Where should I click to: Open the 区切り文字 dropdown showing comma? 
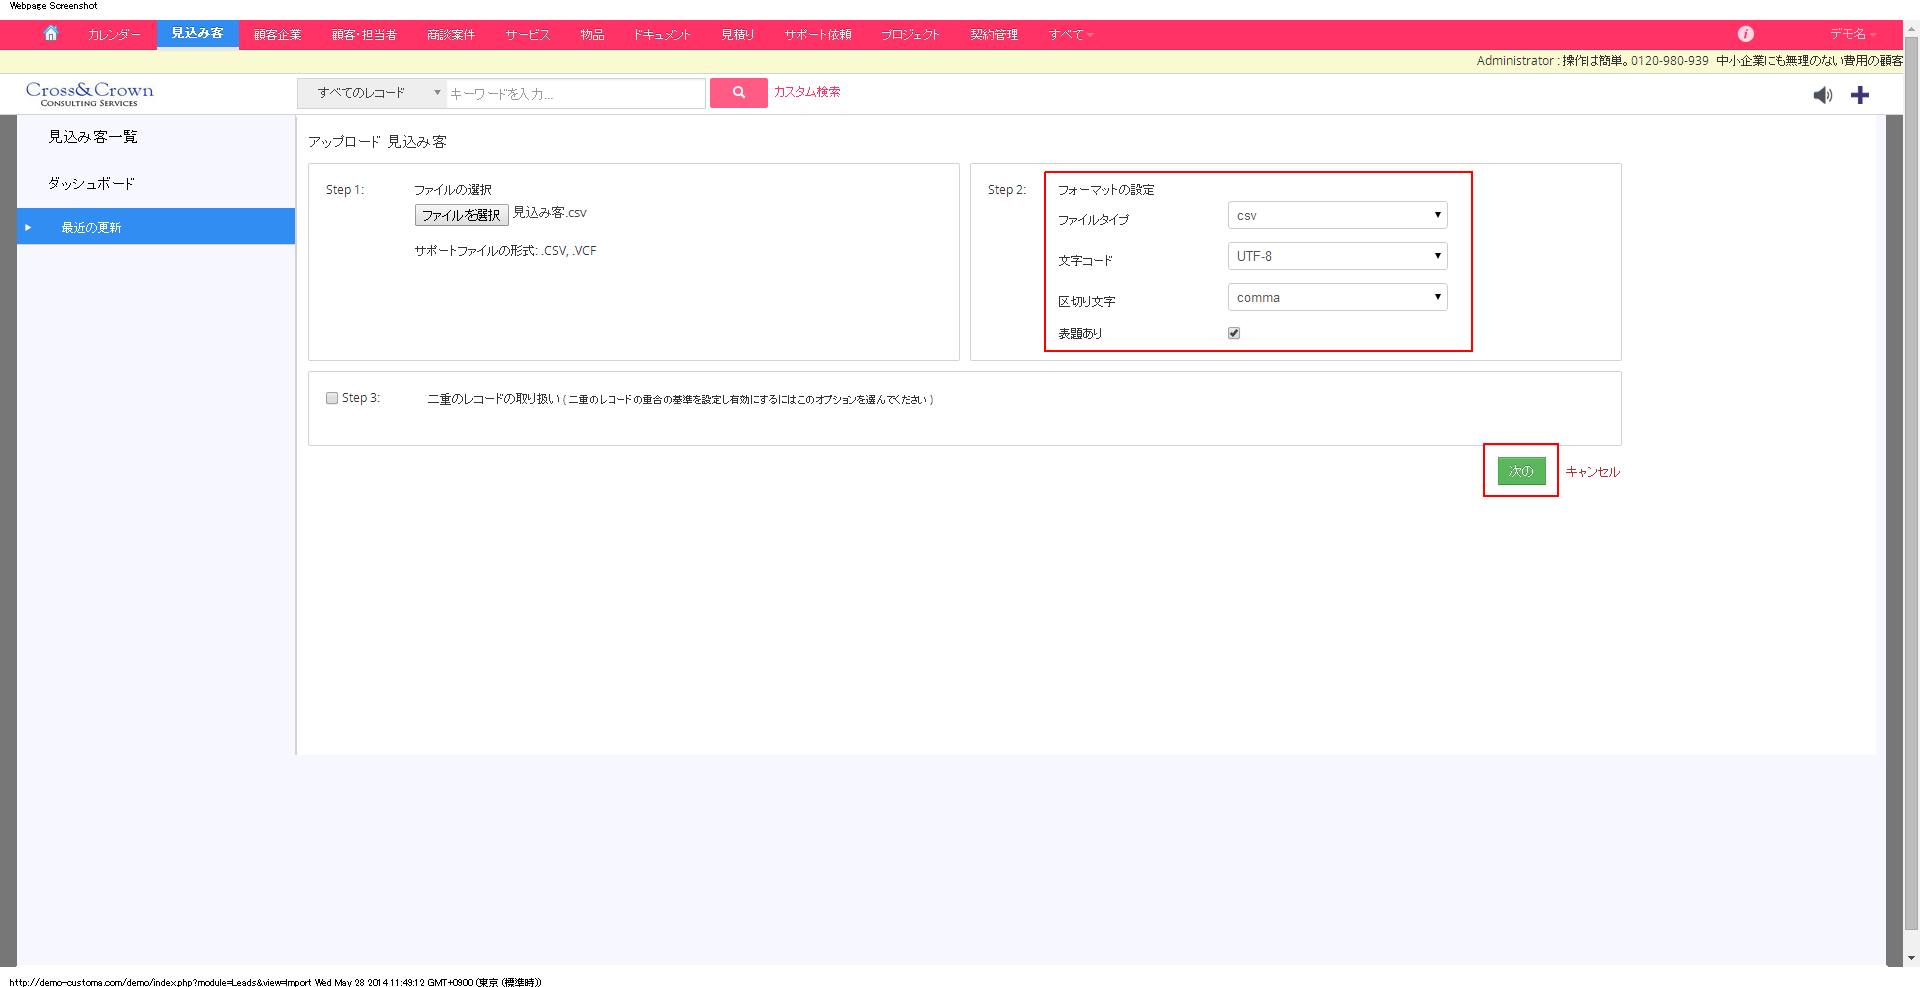point(1337,296)
